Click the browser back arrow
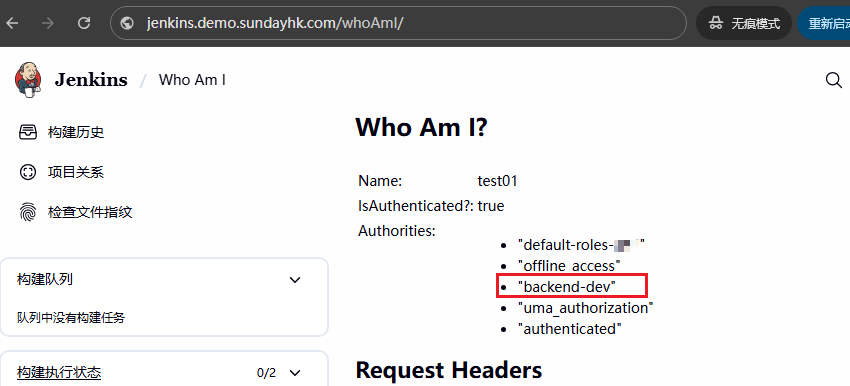 (x=12, y=23)
